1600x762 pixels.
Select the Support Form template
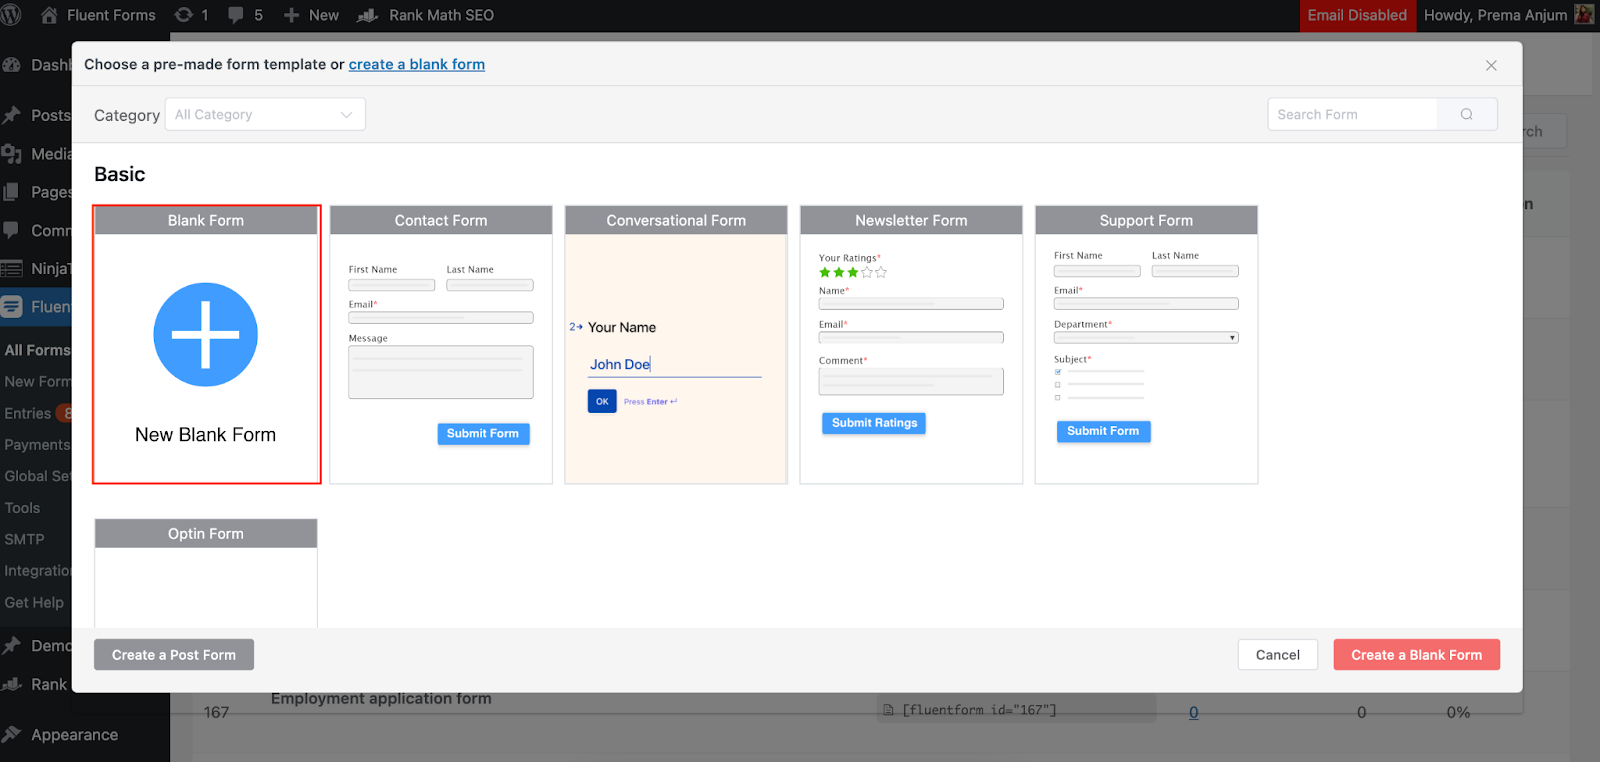pyautogui.click(x=1146, y=345)
